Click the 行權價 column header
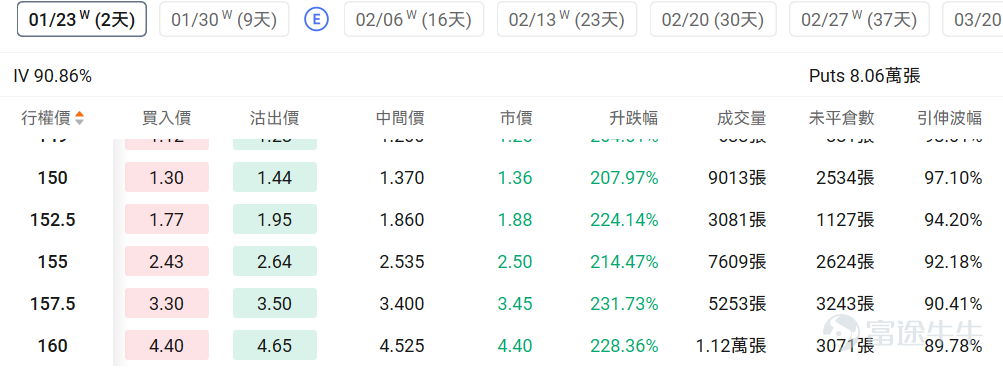The image size is (1003, 369). point(45,118)
